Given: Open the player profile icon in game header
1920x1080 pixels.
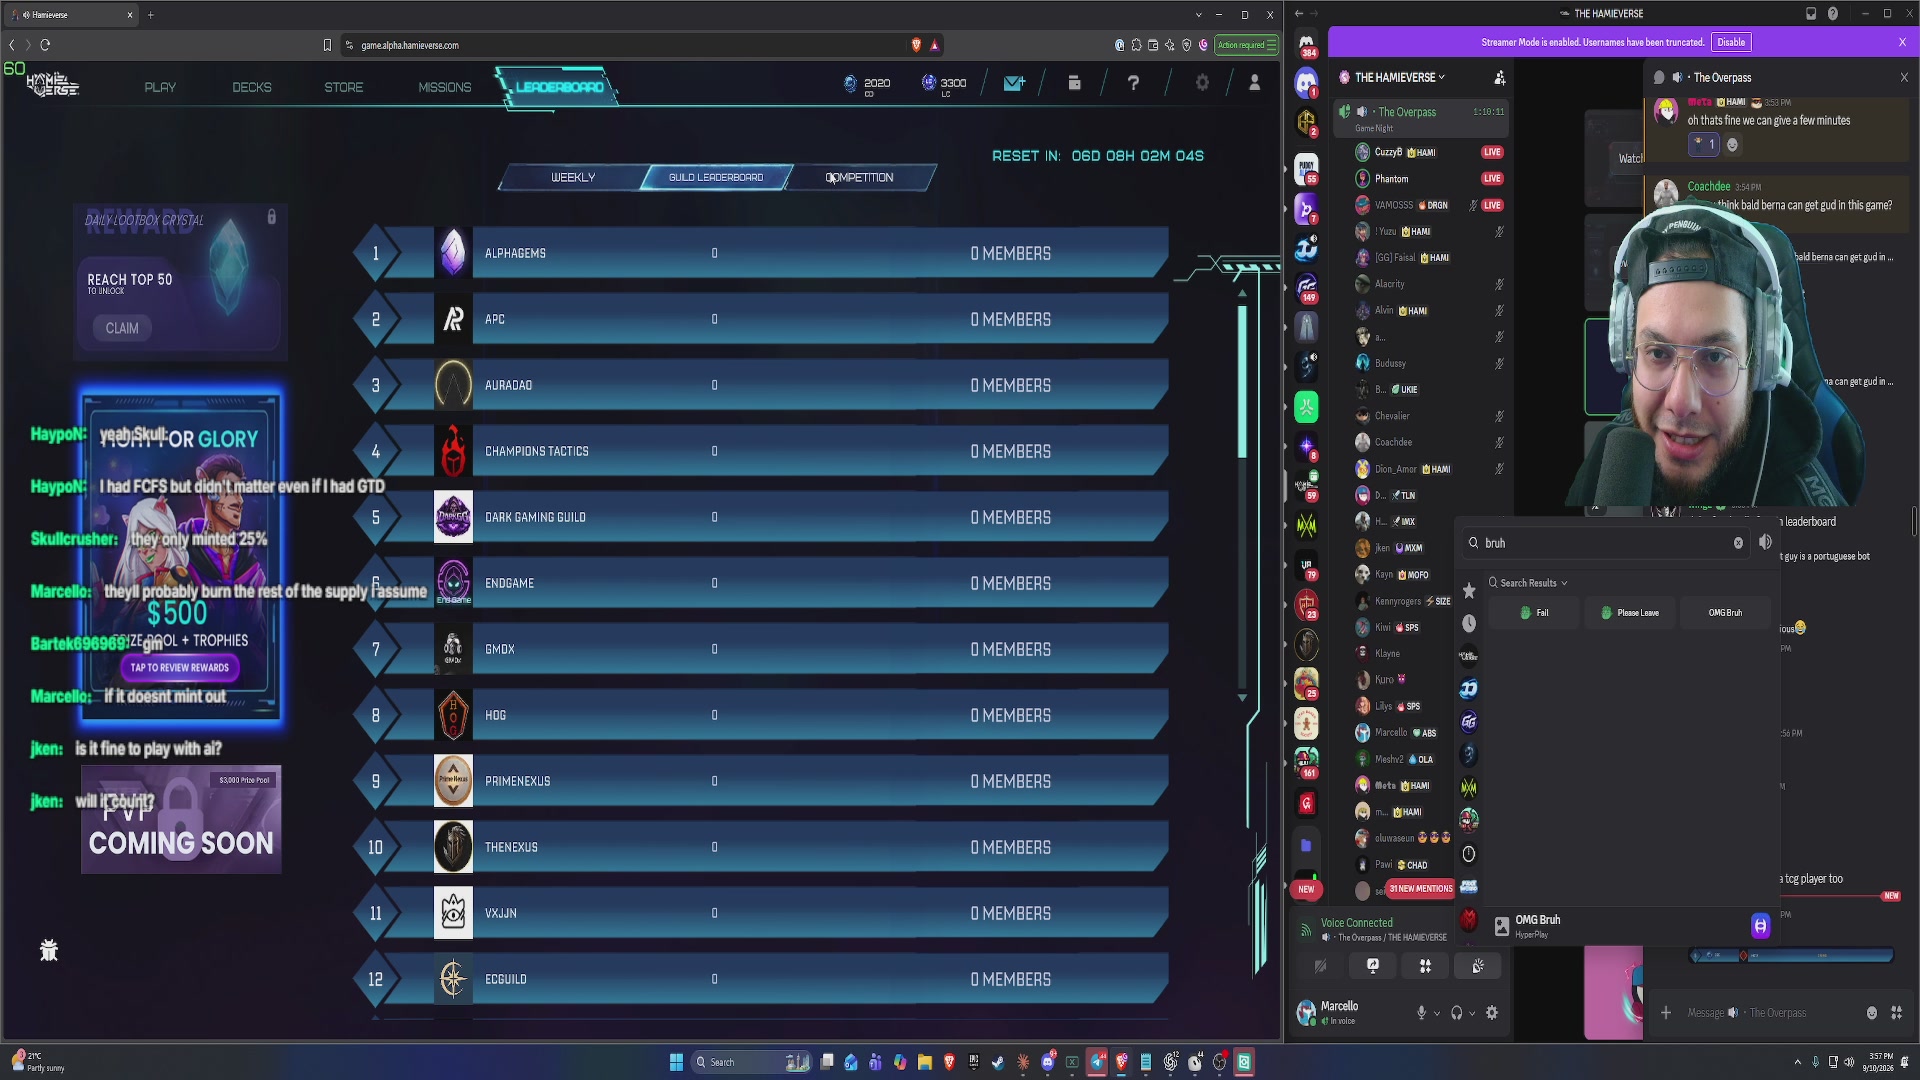Looking at the screenshot, I should point(1254,84).
